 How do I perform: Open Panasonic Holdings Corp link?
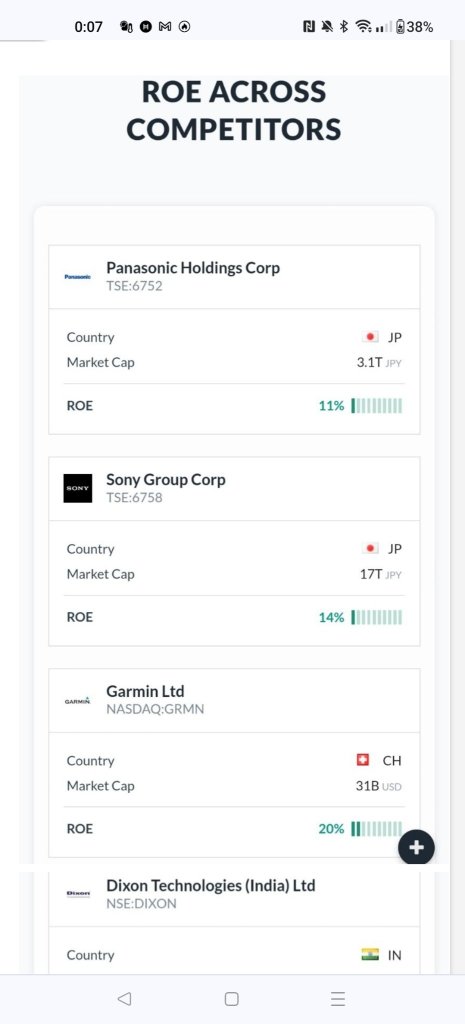pos(193,268)
